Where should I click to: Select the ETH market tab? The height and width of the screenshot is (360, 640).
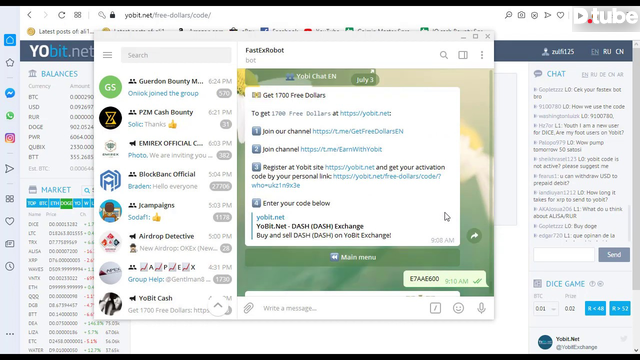click(x=54, y=203)
